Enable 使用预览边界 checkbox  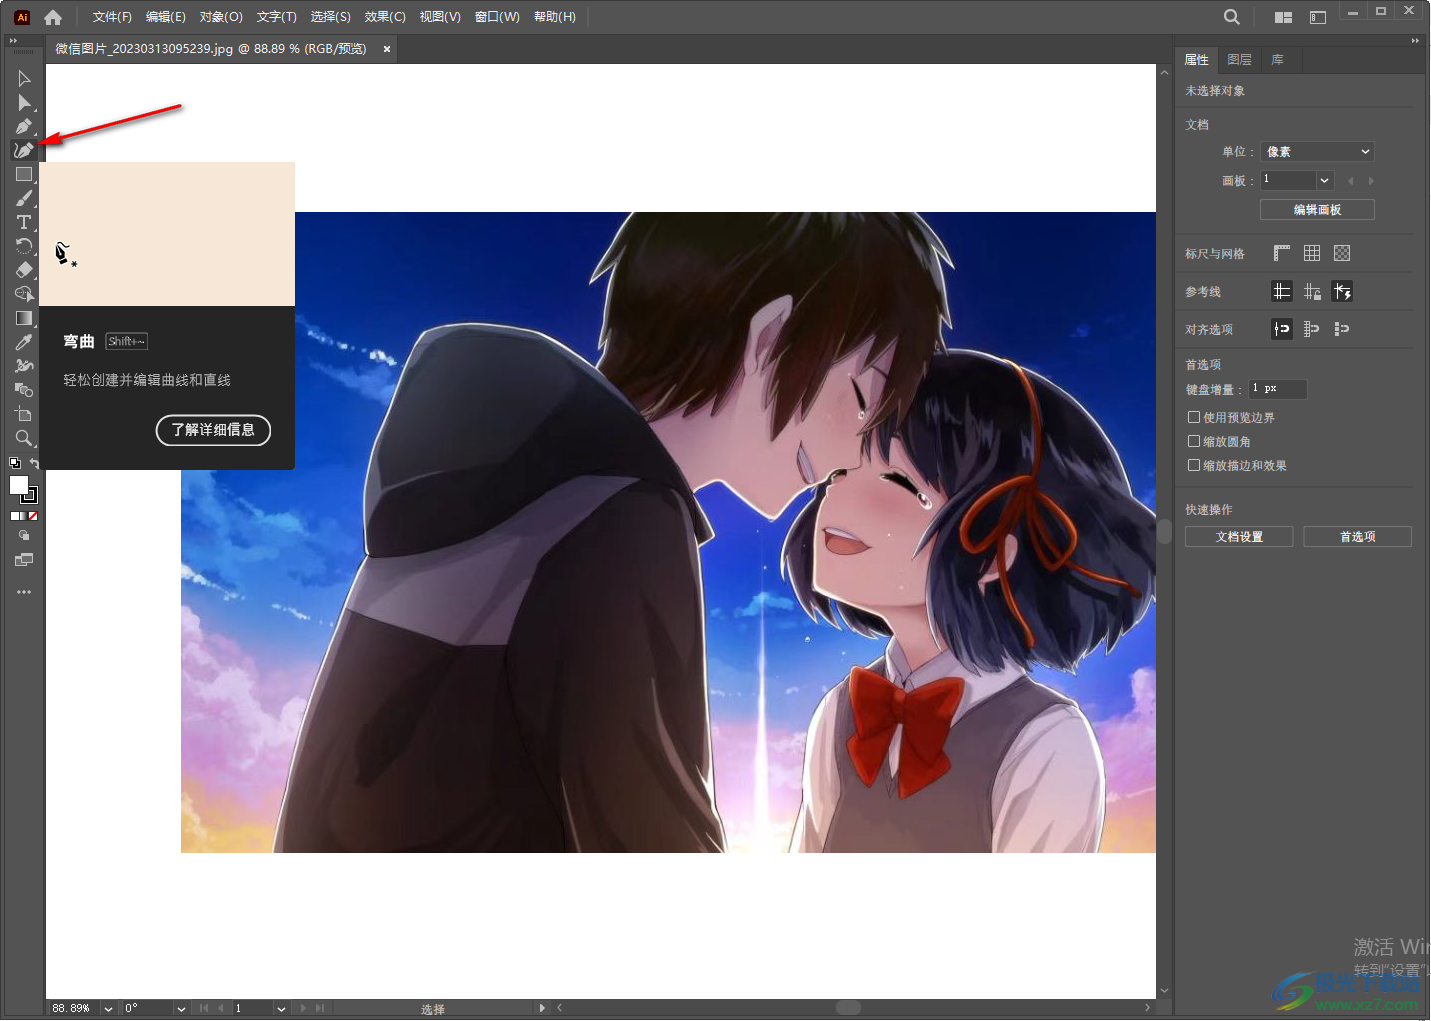pos(1194,417)
